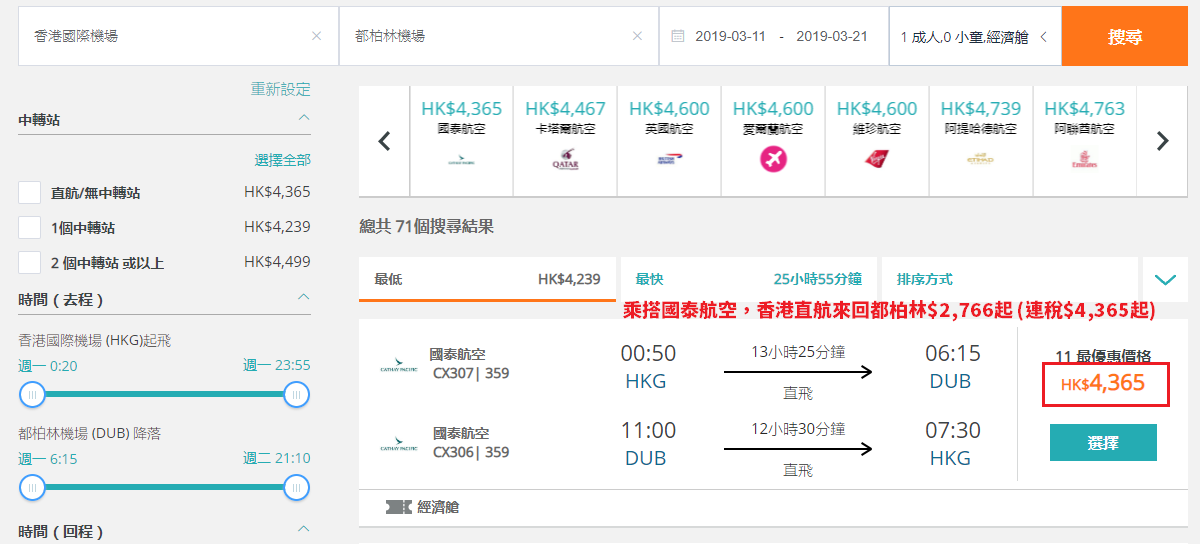The height and width of the screenshot is (544, 1200).
Task: Change the departure date 2019-03-11
Action: click(731, 36)
